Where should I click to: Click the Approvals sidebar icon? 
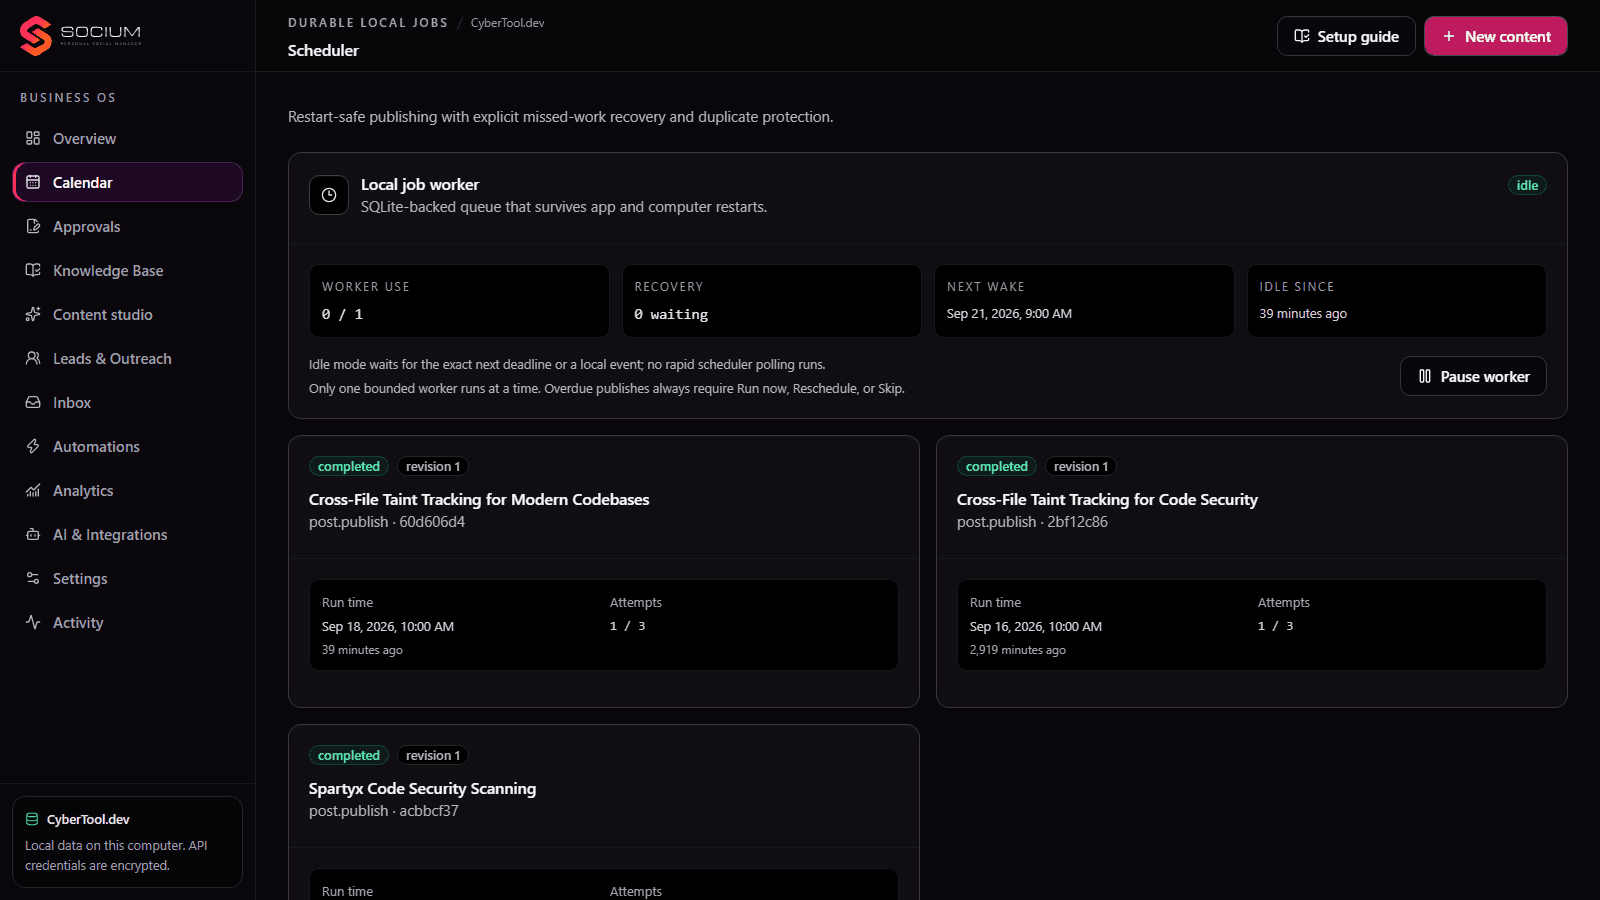(x=33, y=226)
